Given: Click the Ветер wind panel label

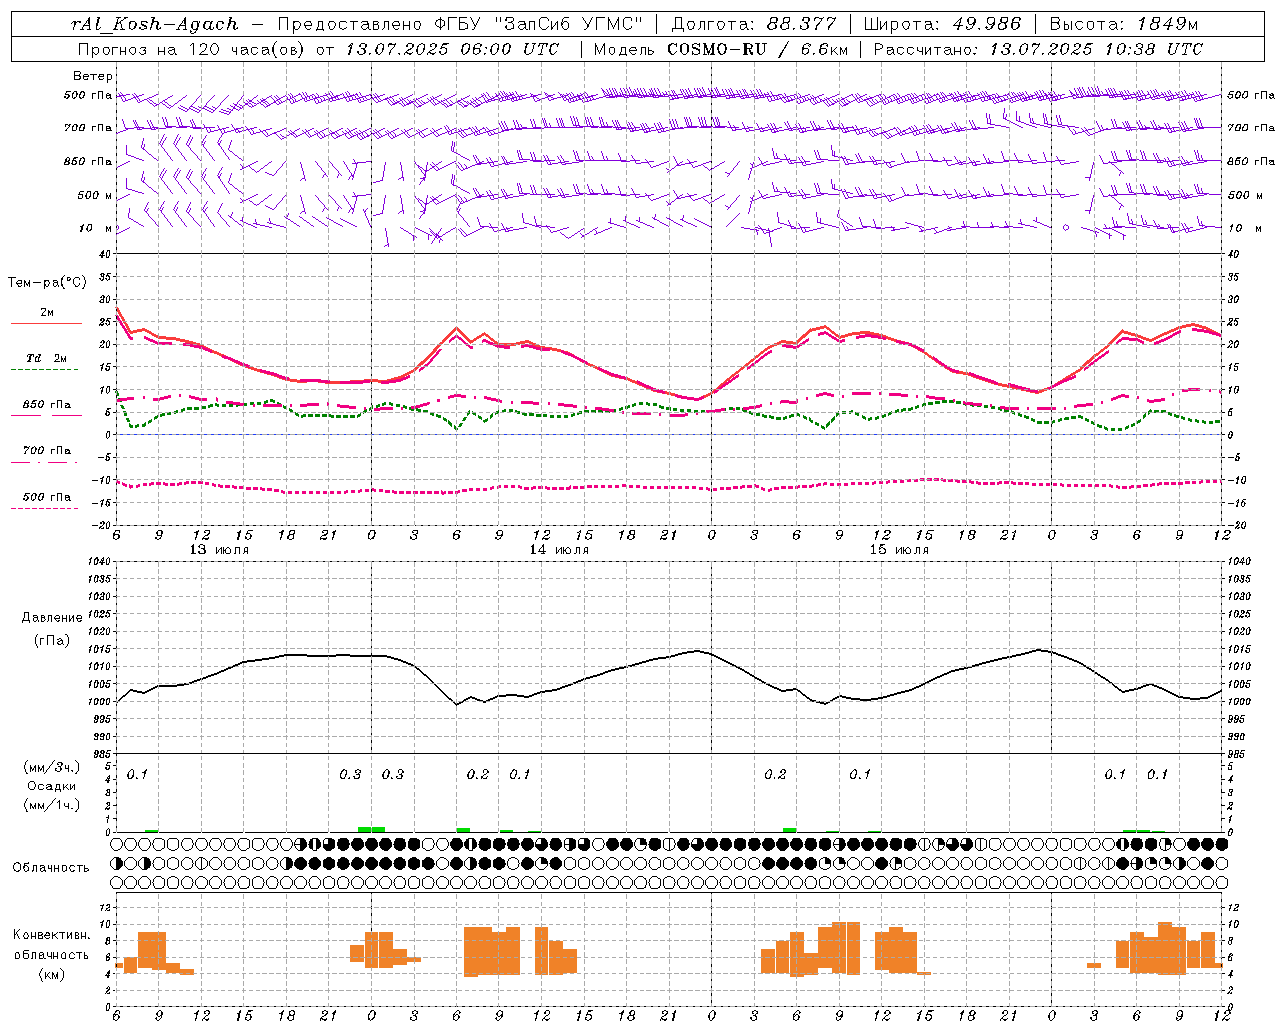Looking at the screenshot, I should [93, 76].
